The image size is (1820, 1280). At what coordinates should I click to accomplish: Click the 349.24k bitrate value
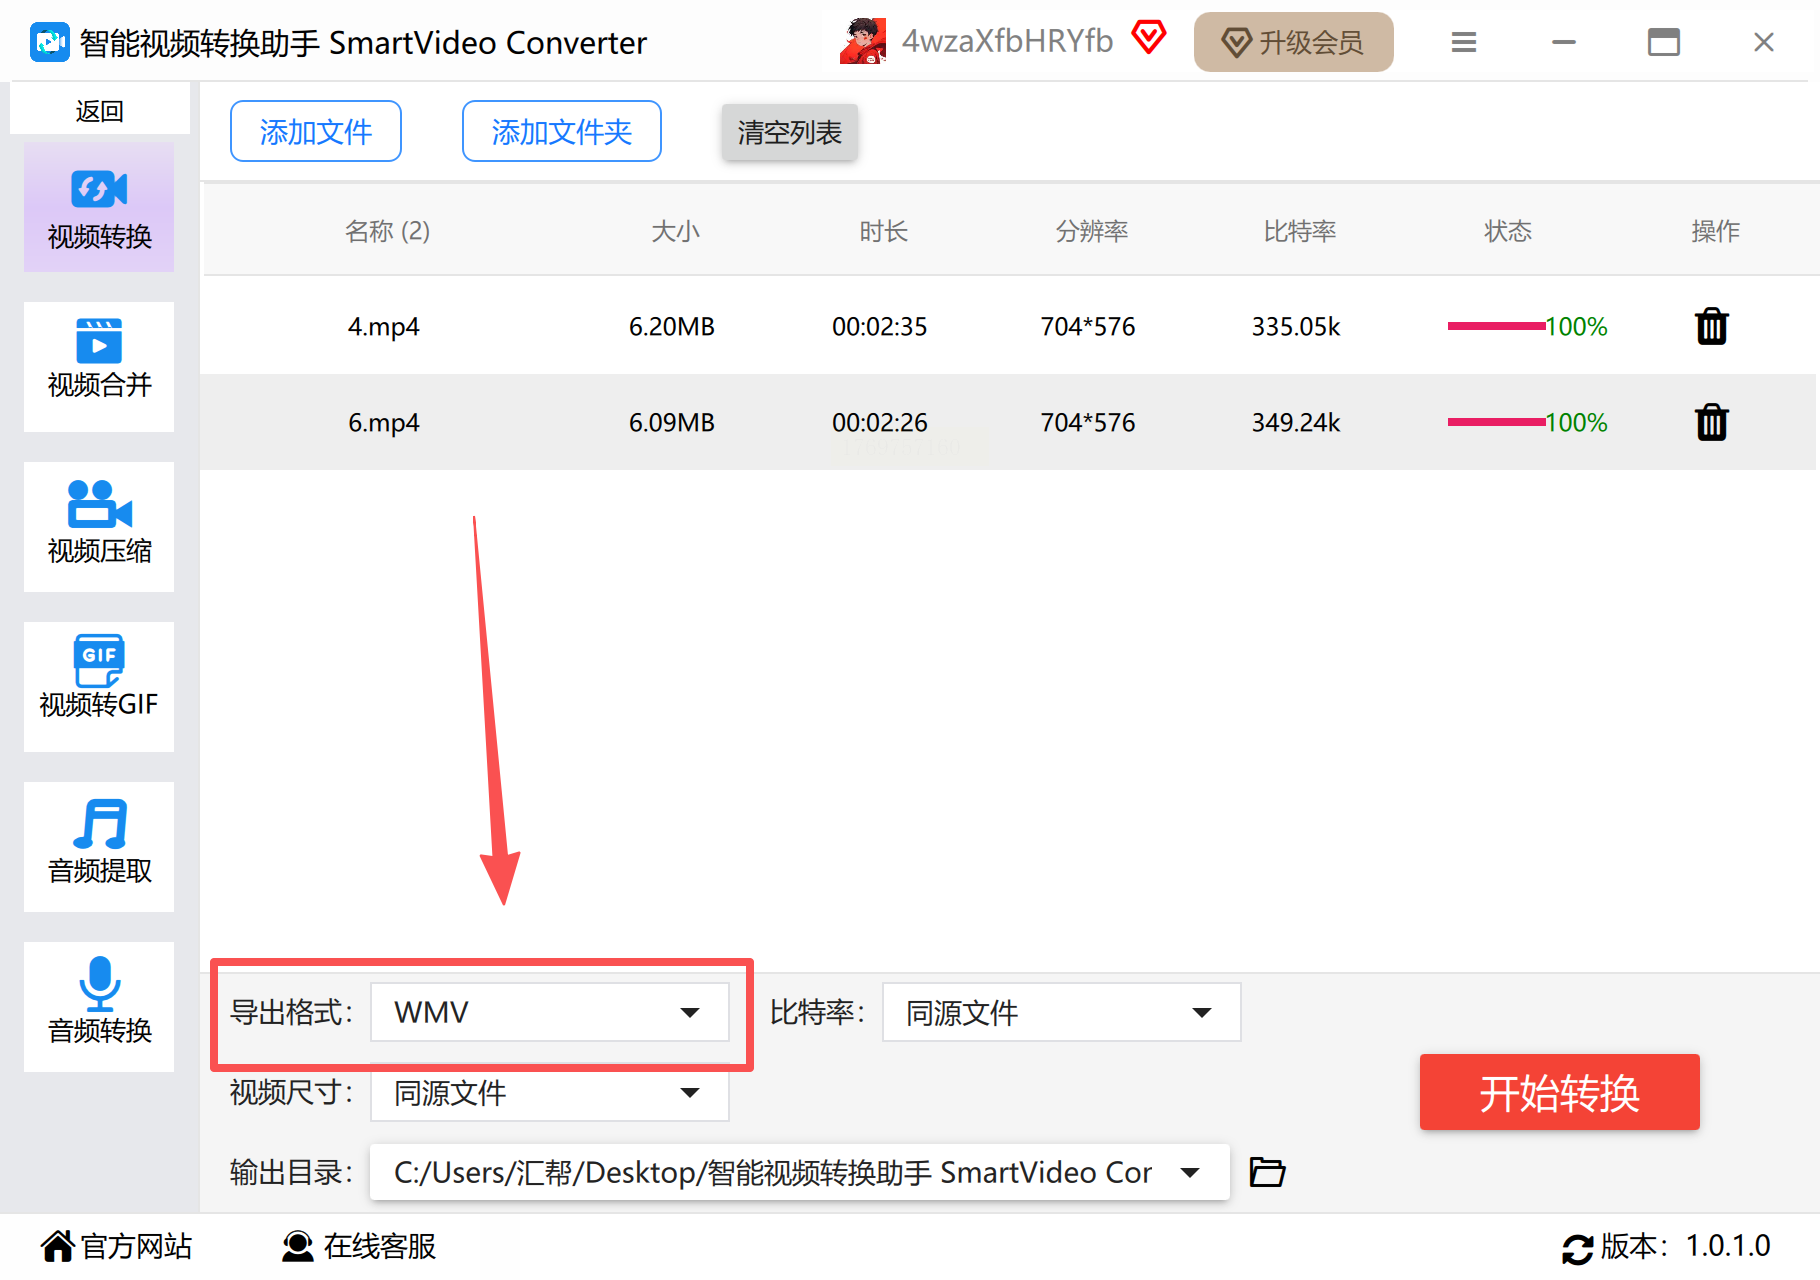pos(1296,423)
